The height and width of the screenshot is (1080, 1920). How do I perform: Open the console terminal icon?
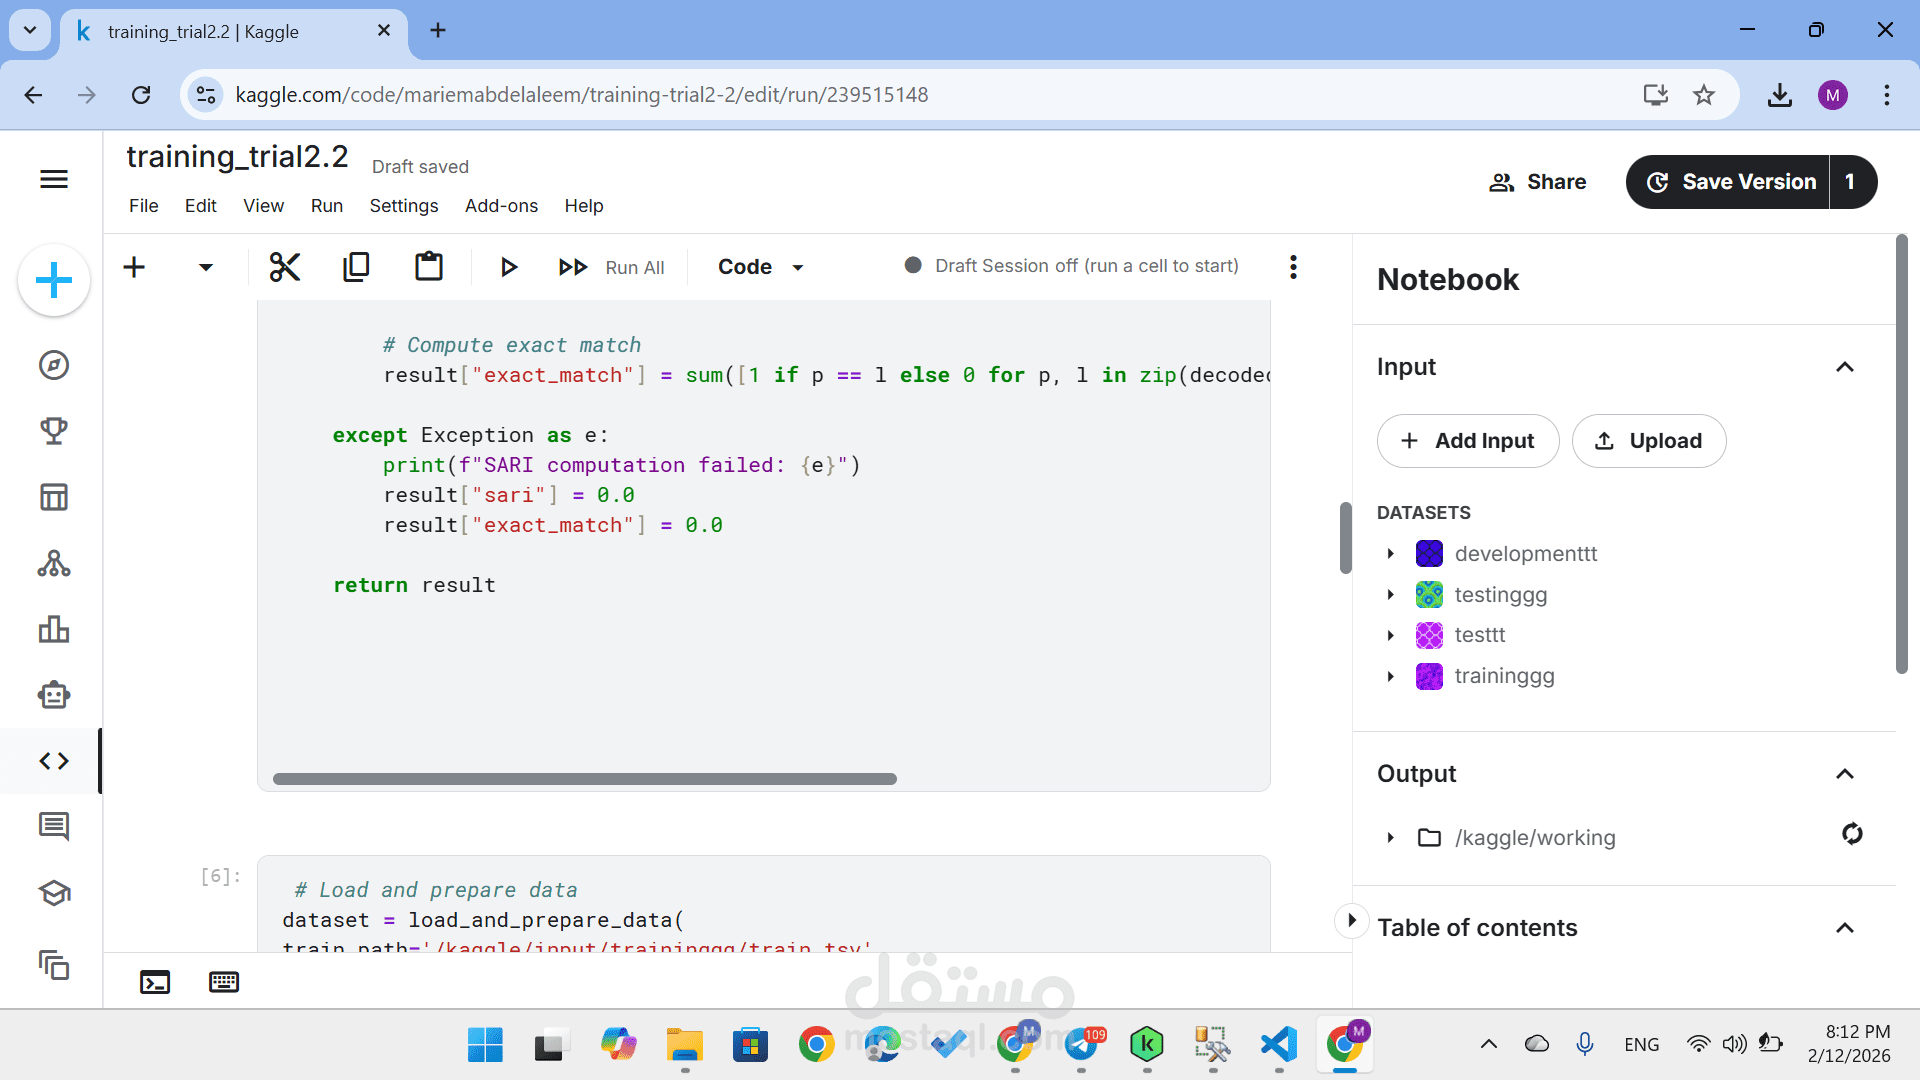click(x=155, y=982)
